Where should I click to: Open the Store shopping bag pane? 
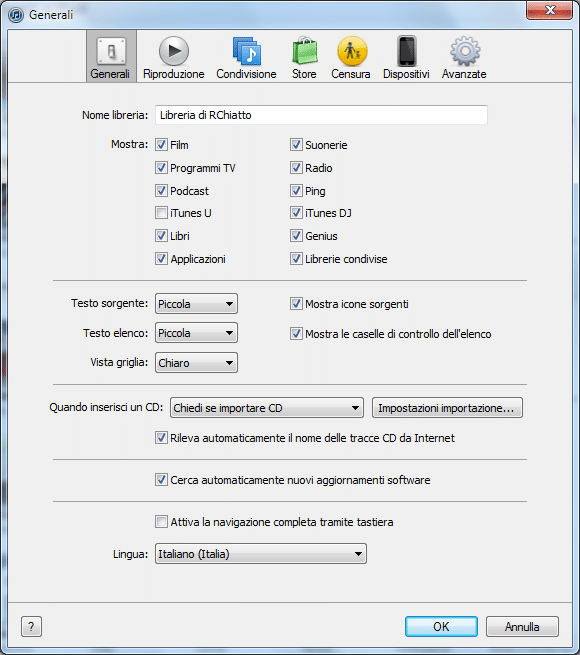(304, 58)
